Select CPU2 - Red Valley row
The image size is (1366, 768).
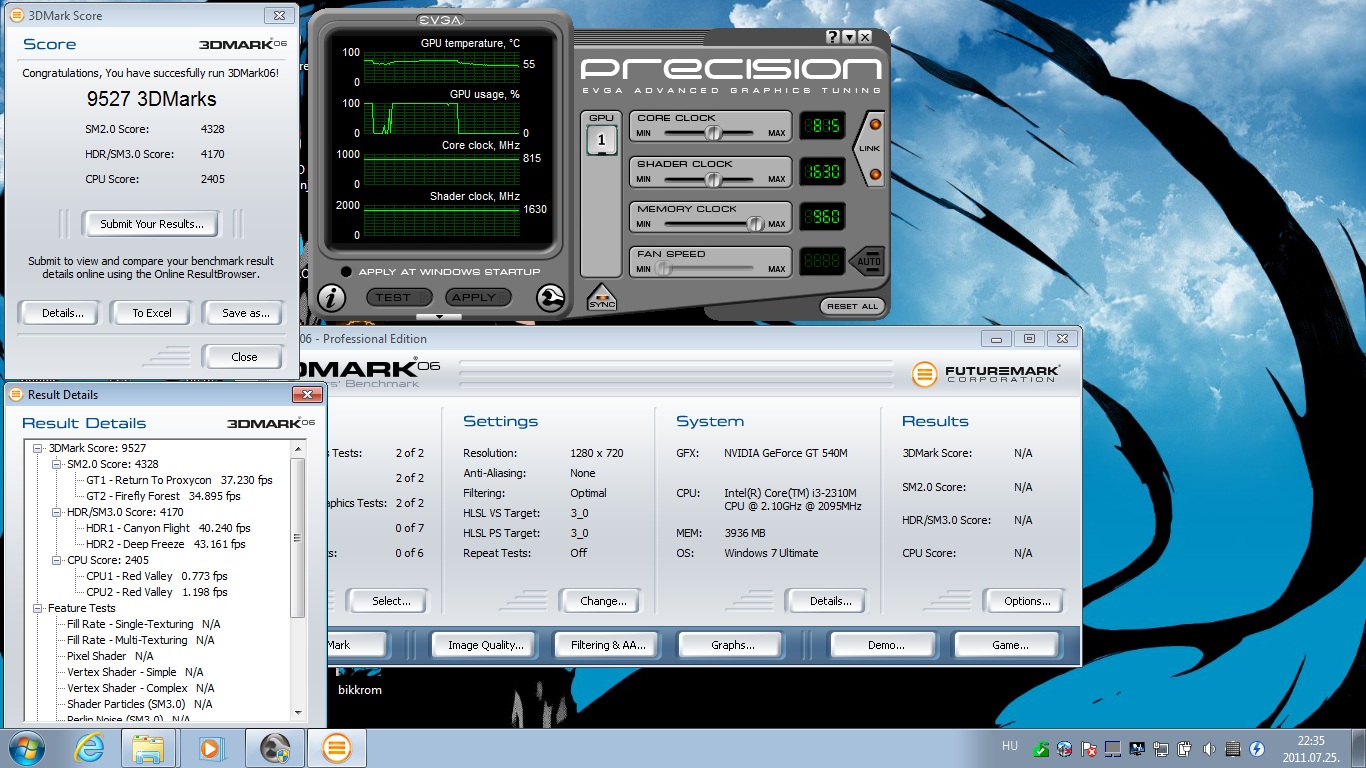click(157, 592)
